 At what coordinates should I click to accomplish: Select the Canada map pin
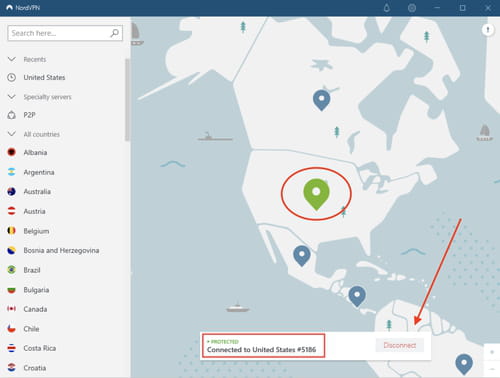click(x=322, y=100)
